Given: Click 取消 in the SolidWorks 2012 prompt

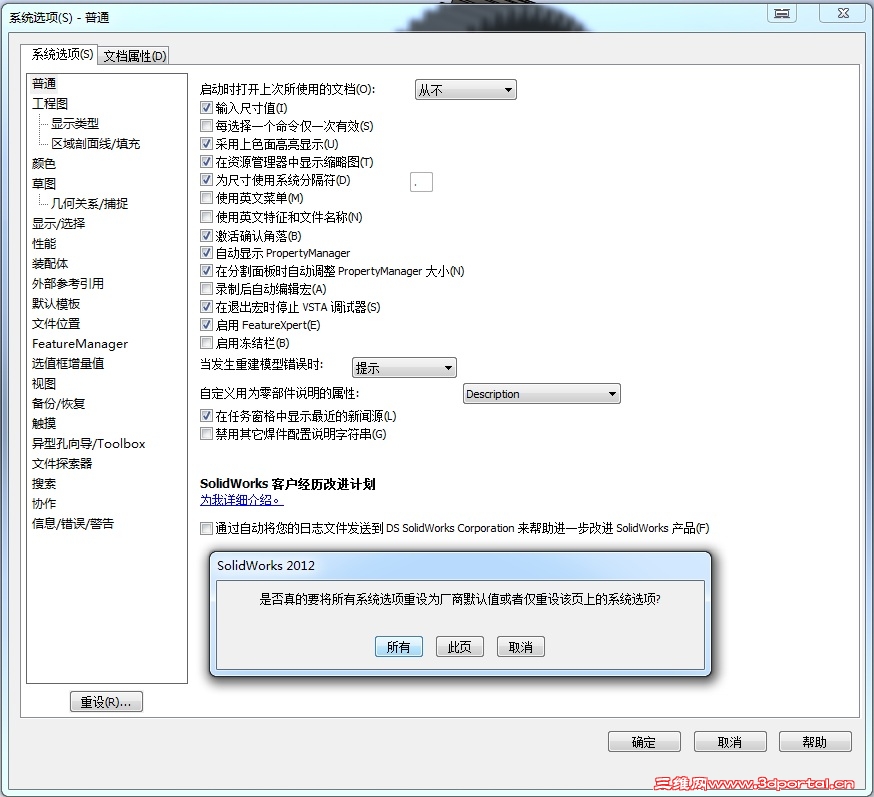Looking at the screenshot, I should (521, 647).
